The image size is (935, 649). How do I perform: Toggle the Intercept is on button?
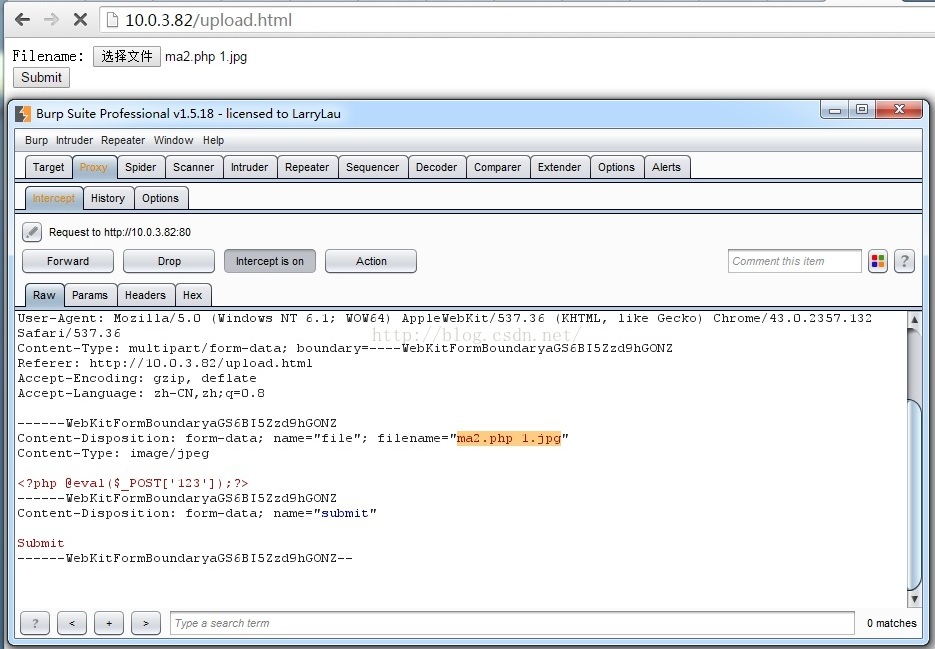[270, 261]
